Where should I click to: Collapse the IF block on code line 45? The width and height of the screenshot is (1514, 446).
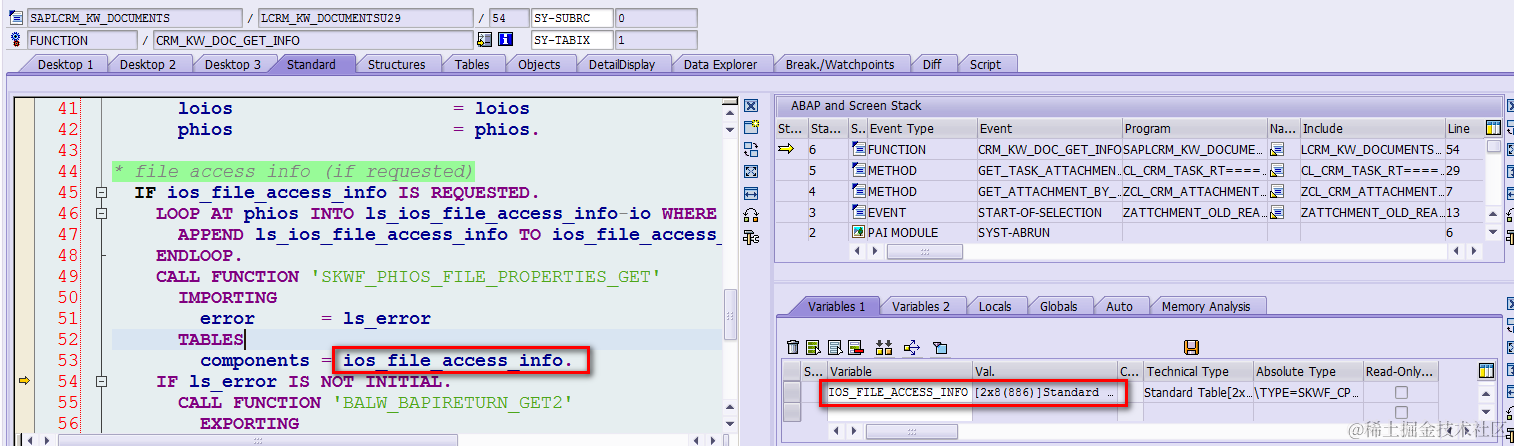point(100,192)
